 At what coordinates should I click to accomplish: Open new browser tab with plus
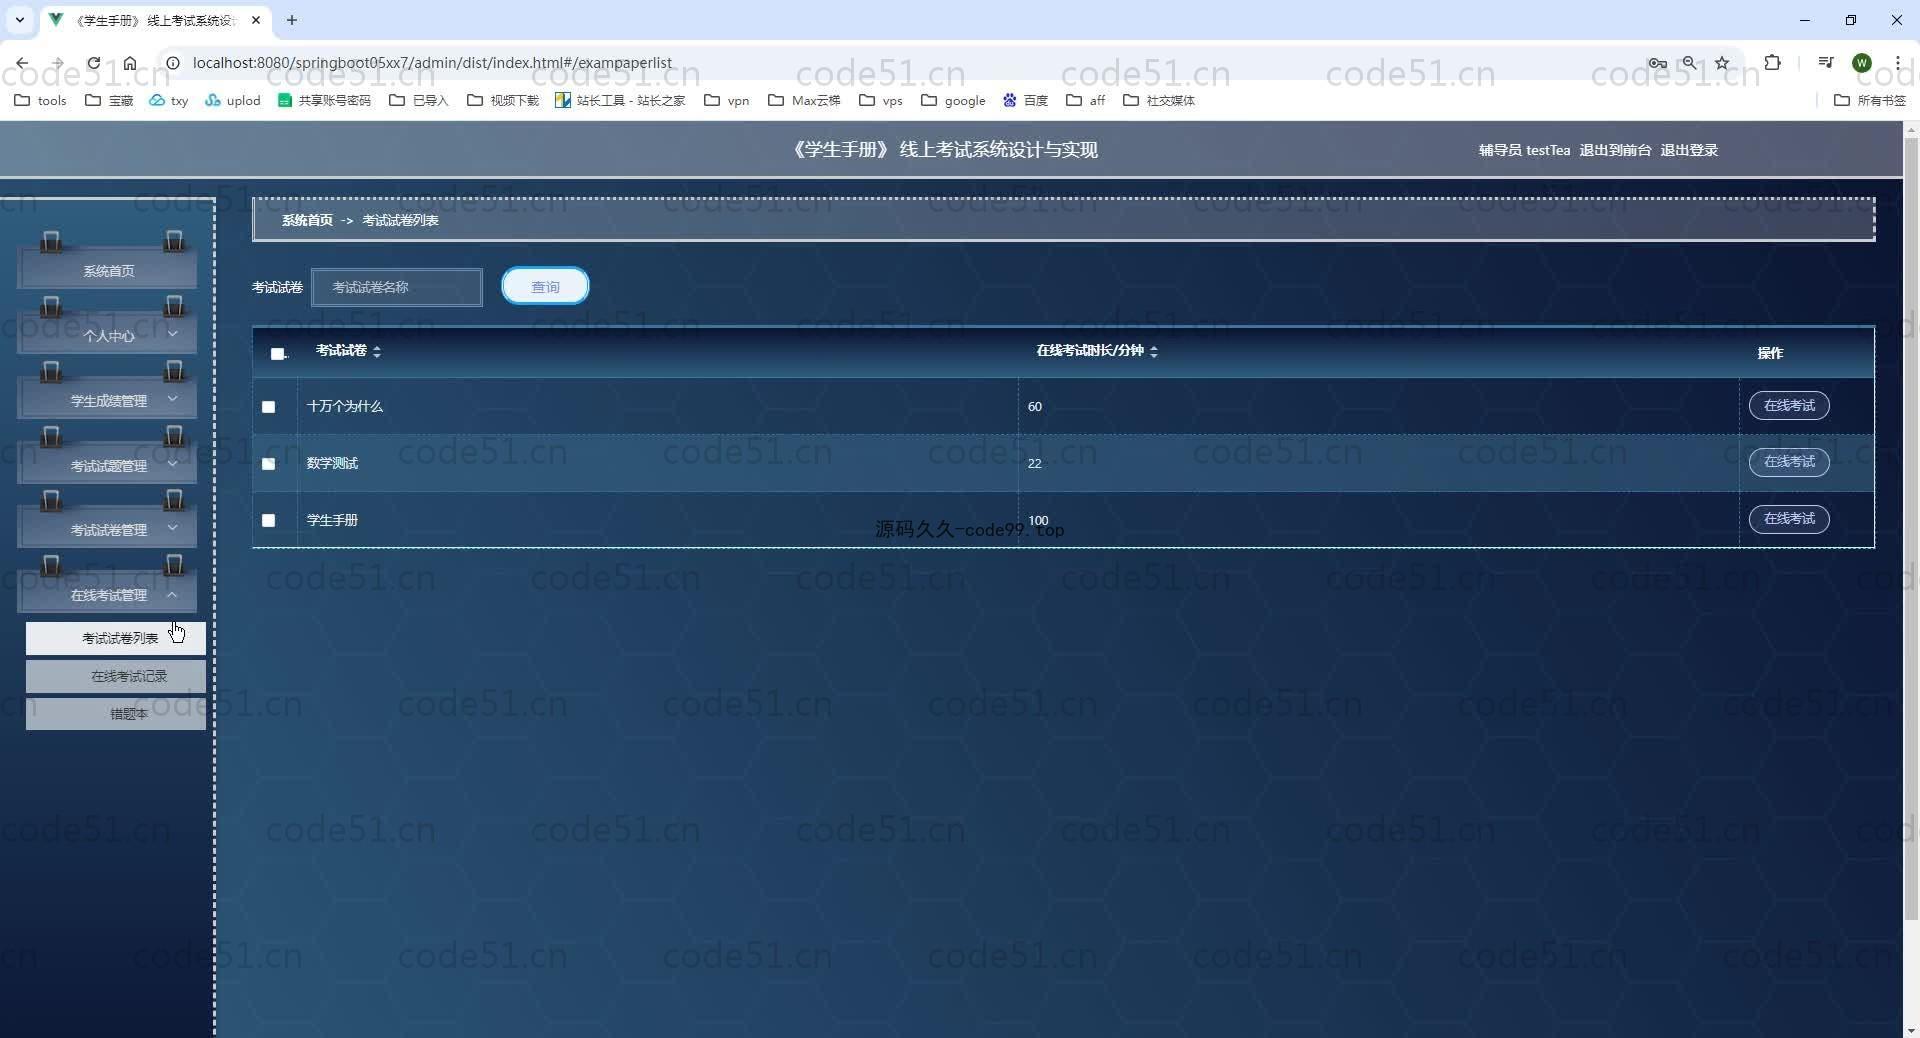pos(291,20)
